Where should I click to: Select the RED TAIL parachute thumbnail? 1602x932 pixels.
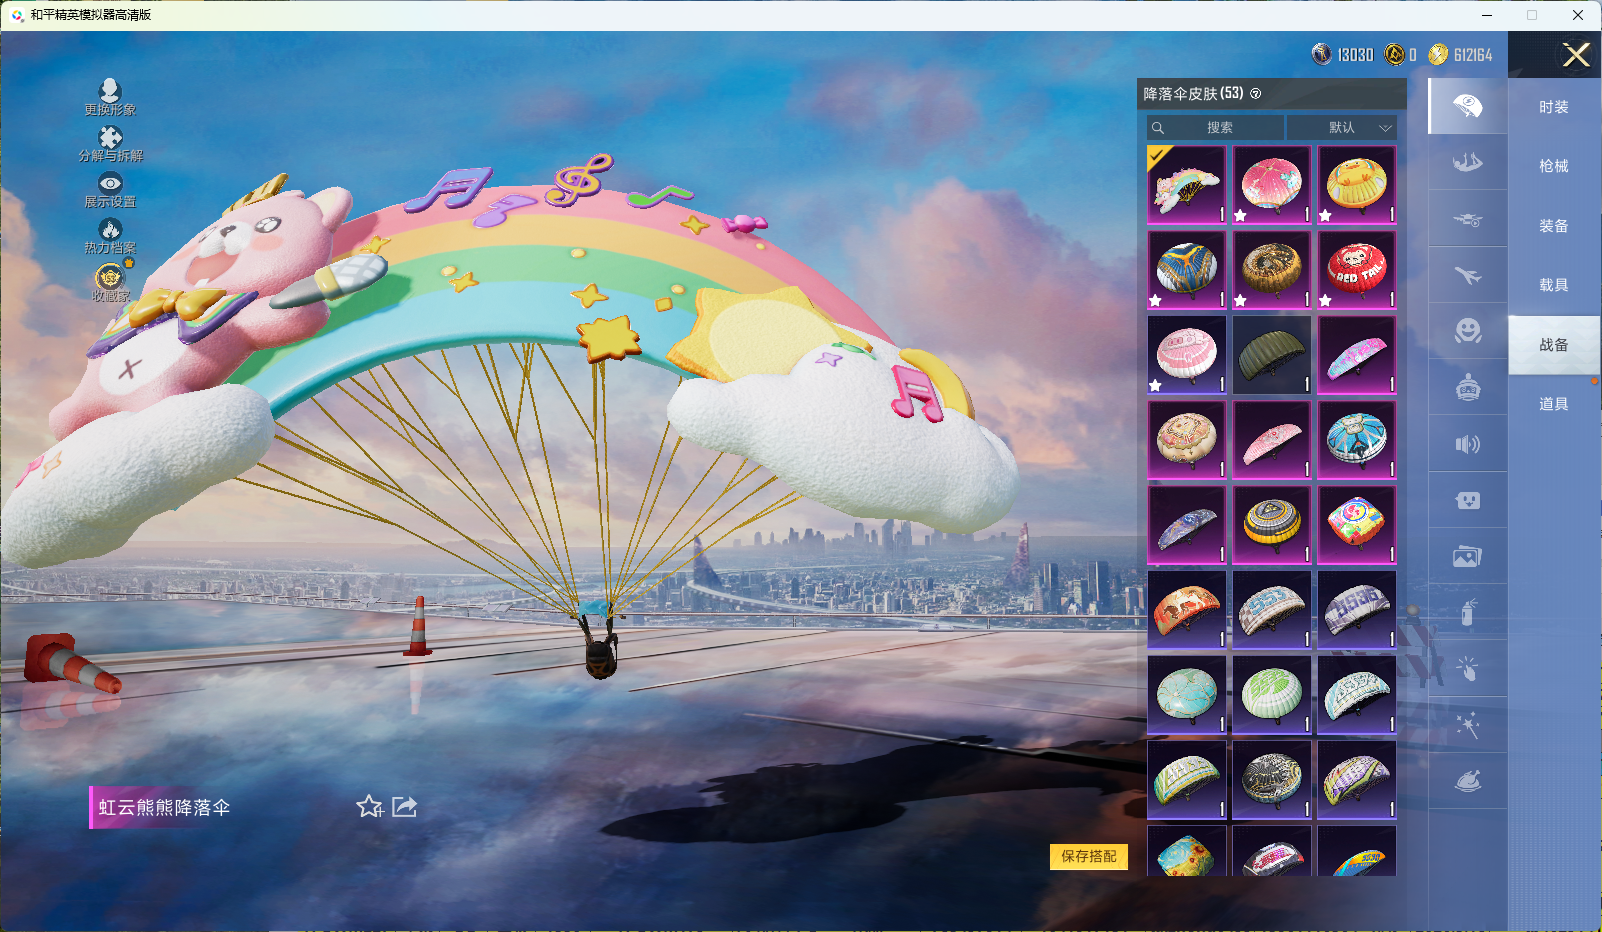click(x=1356, y=270)
